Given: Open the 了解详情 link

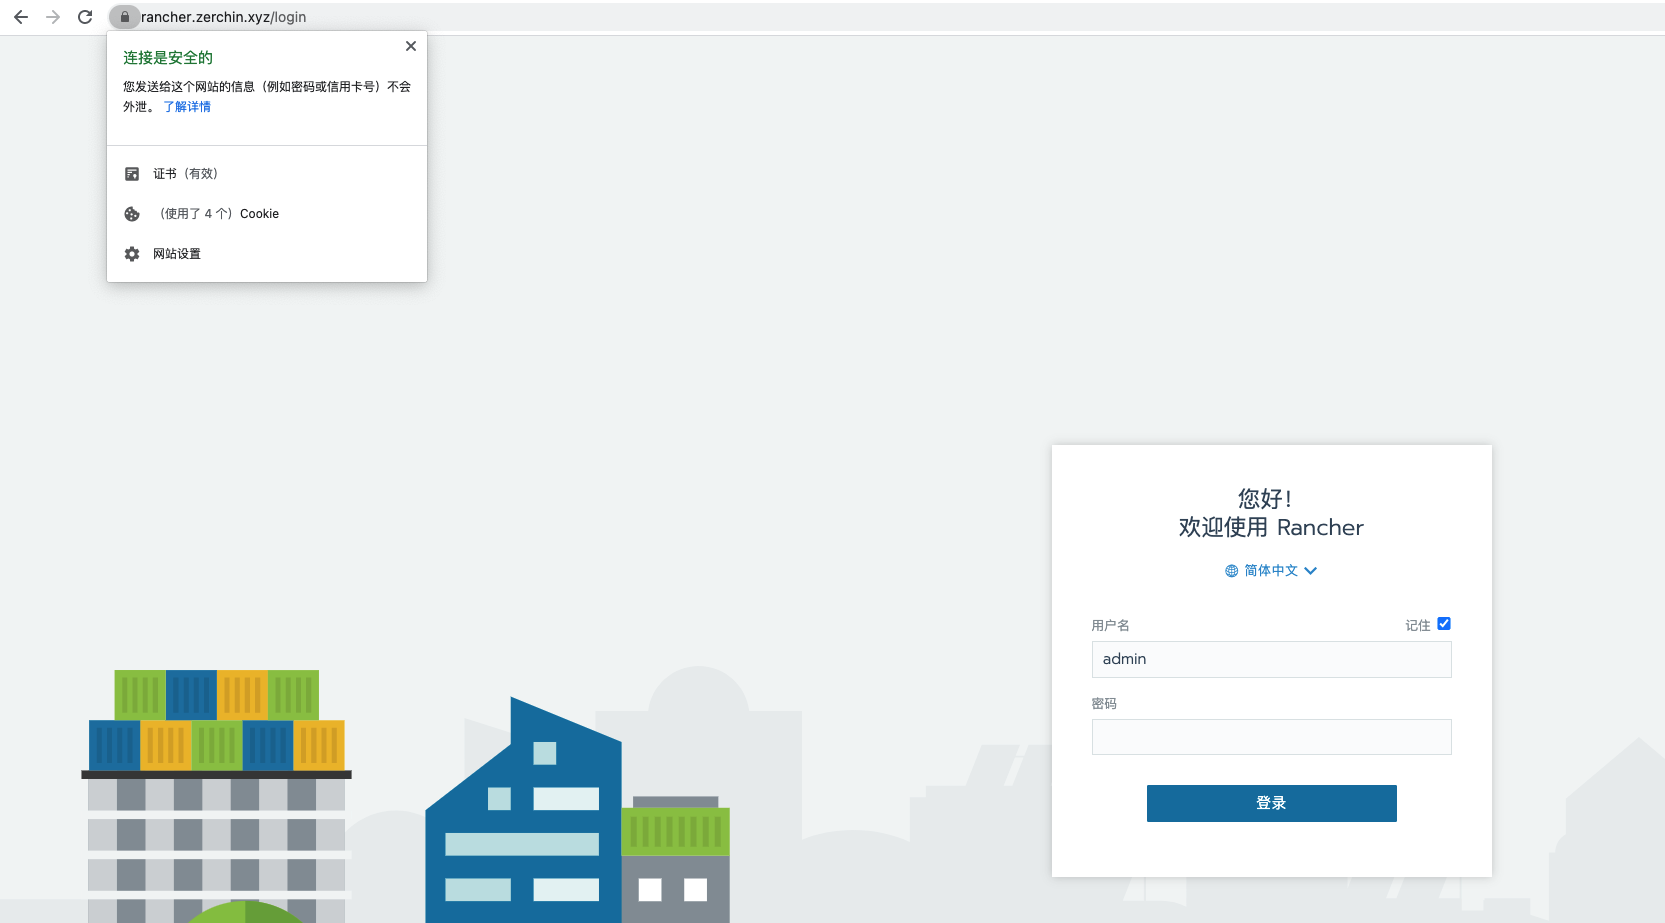Looking at the screenshot, I should (187, 106).
